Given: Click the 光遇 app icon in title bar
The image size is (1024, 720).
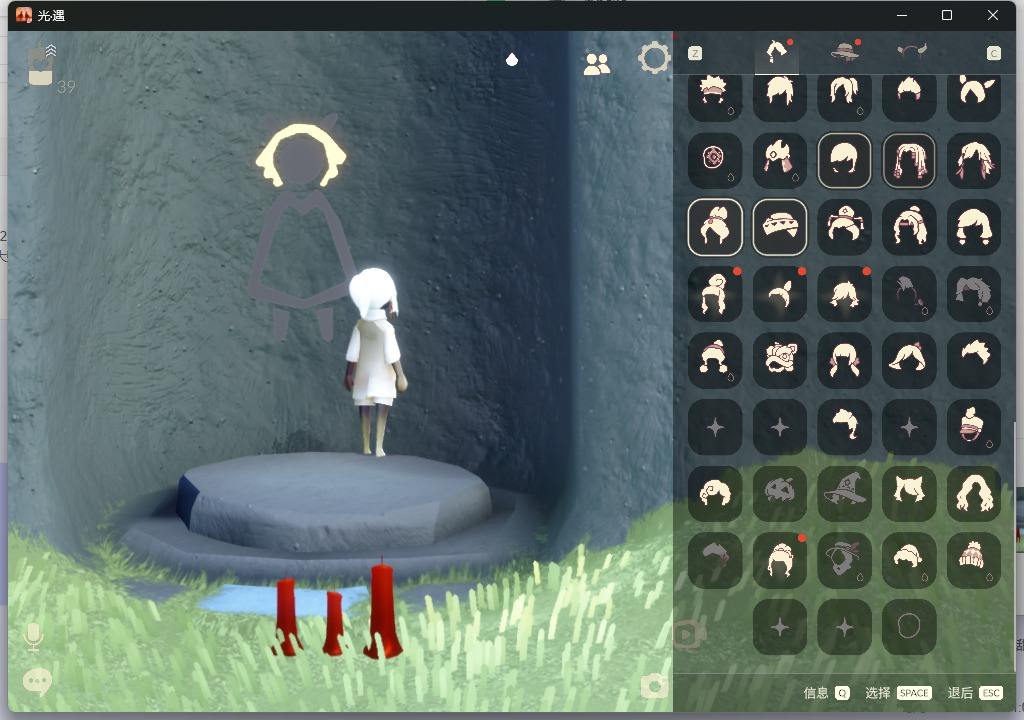Looking at the screenshot, I should 24,15.
